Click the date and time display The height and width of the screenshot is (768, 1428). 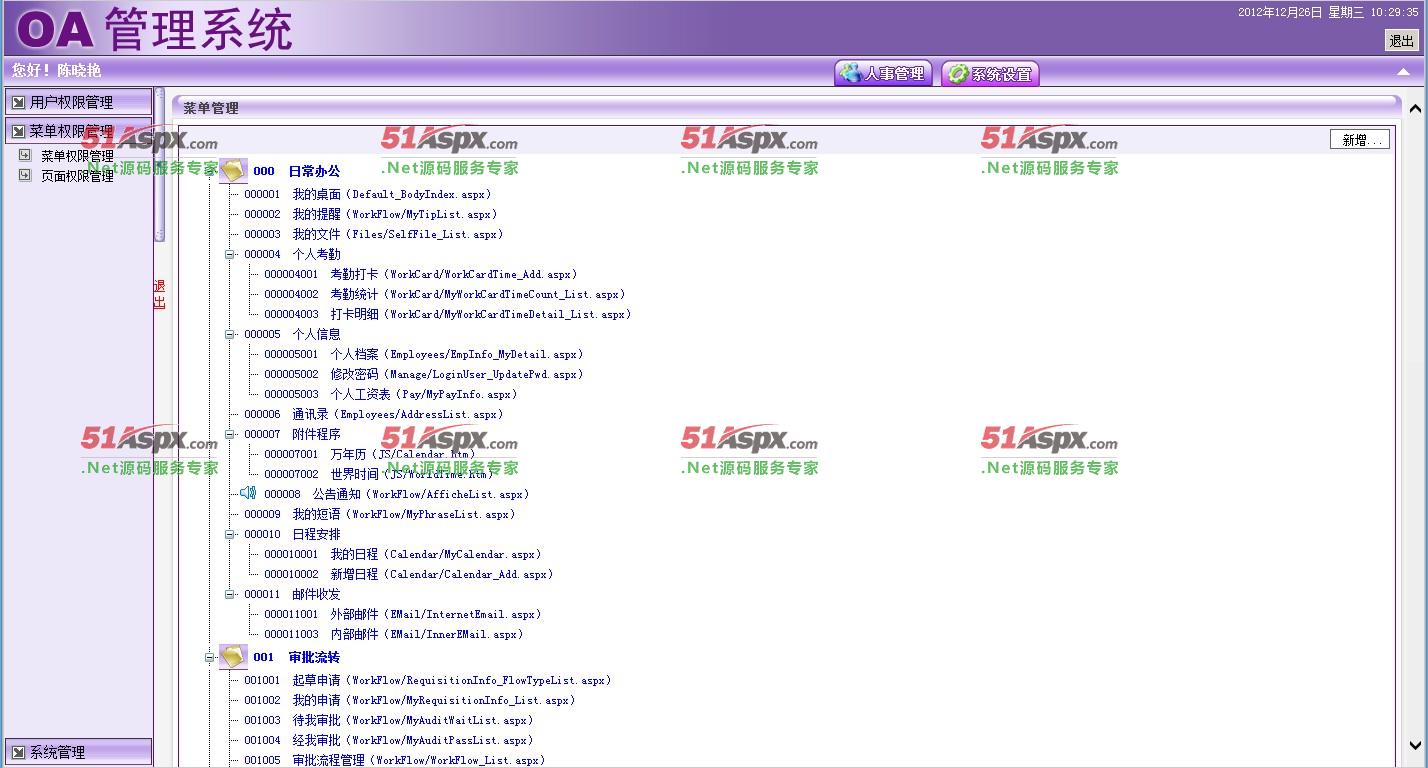tap(1328, 12)
